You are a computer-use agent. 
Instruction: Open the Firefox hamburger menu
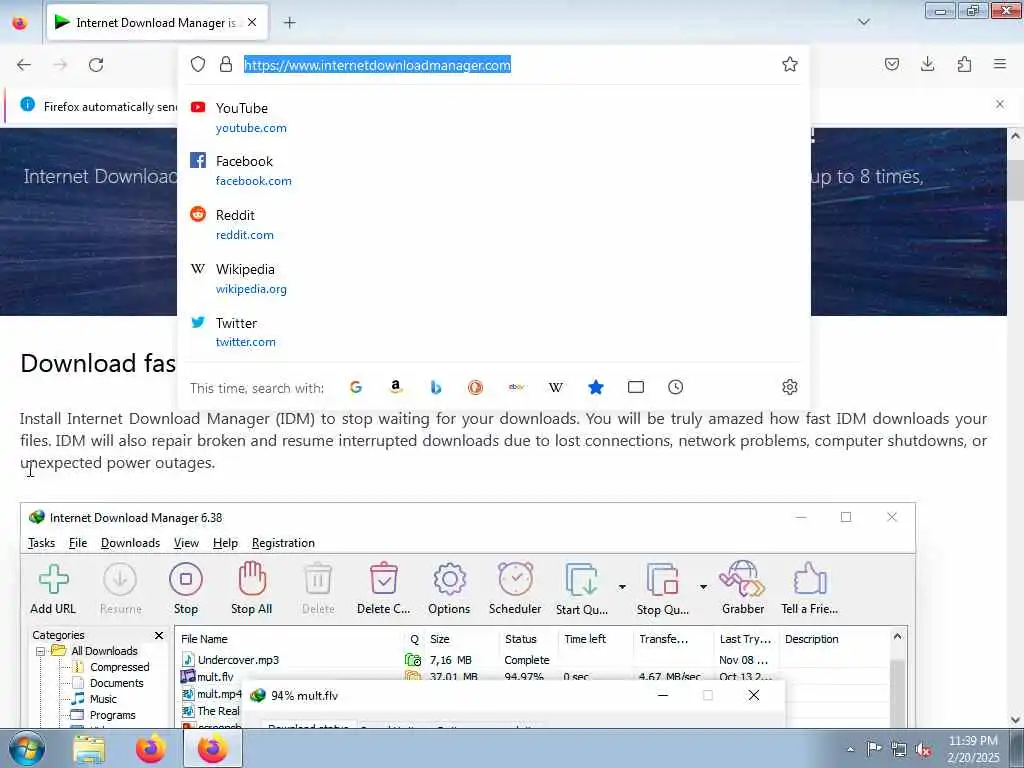[x=1000, y=64]
